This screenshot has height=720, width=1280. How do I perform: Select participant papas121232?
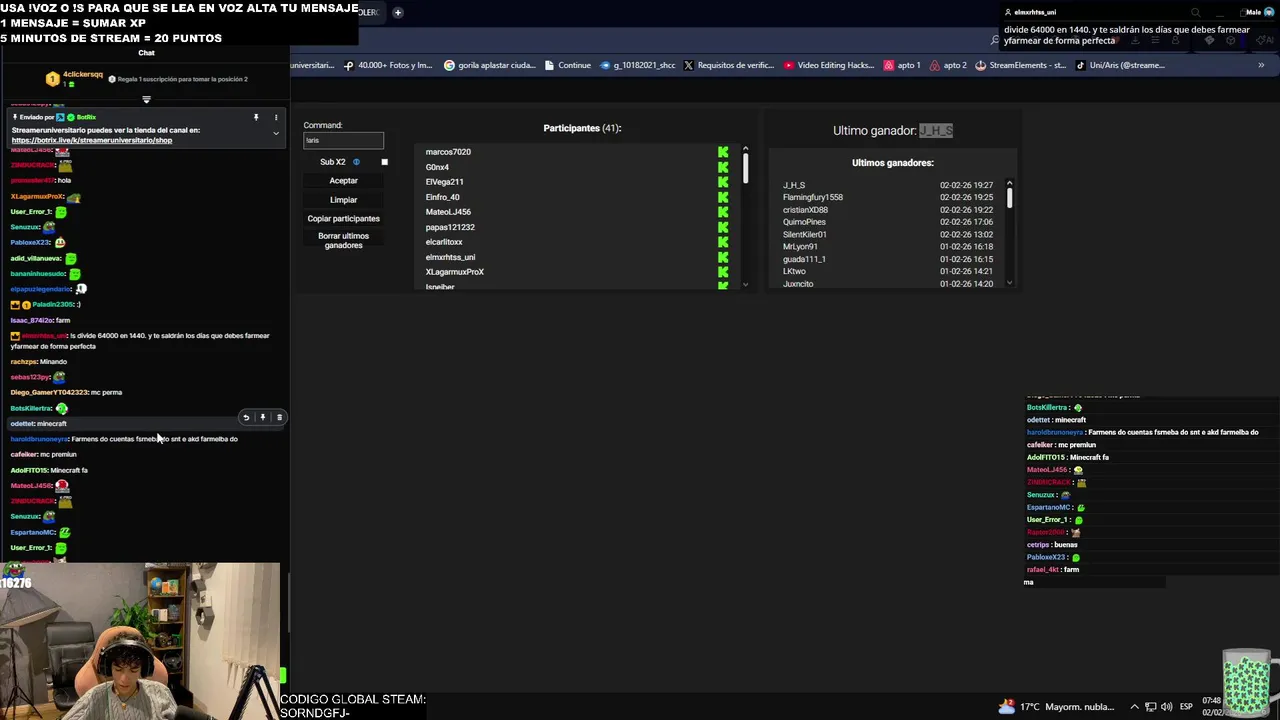tap(450, 227)
